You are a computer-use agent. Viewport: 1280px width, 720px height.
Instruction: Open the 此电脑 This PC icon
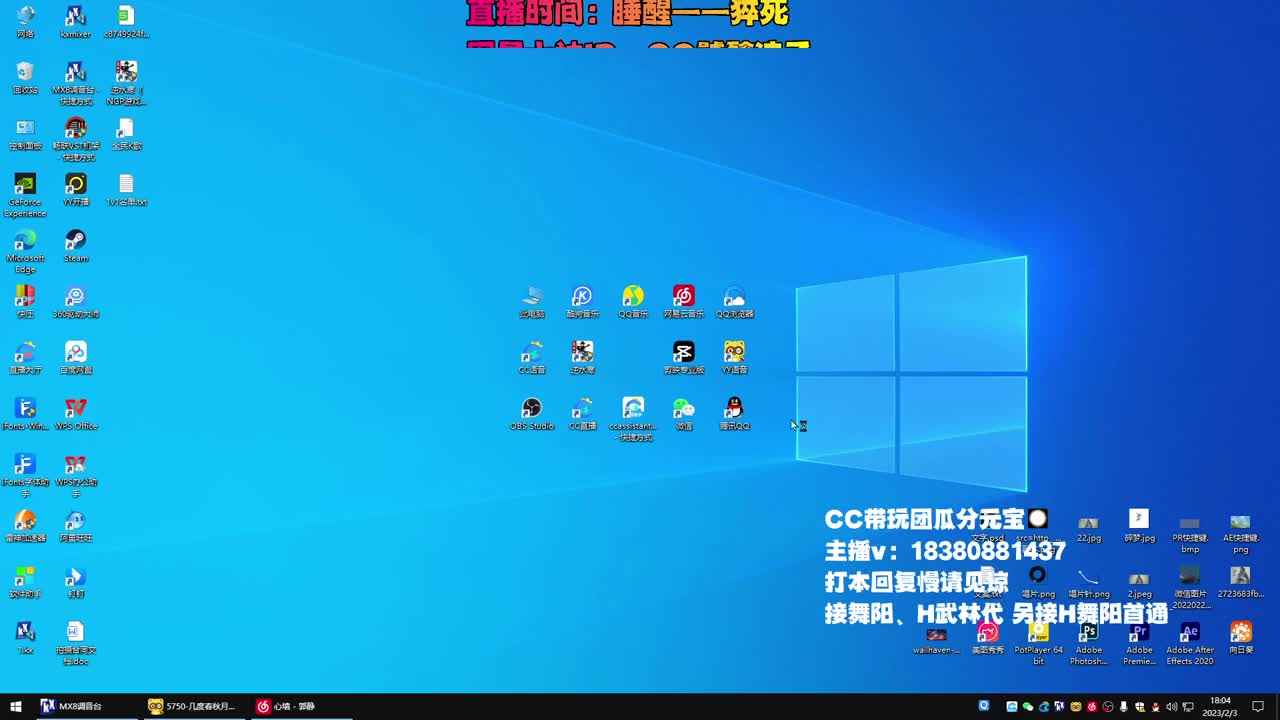(532, 302)
